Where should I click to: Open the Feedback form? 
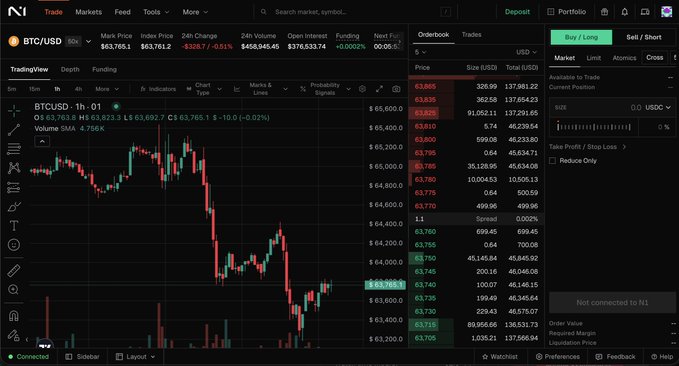click(615, 356)
